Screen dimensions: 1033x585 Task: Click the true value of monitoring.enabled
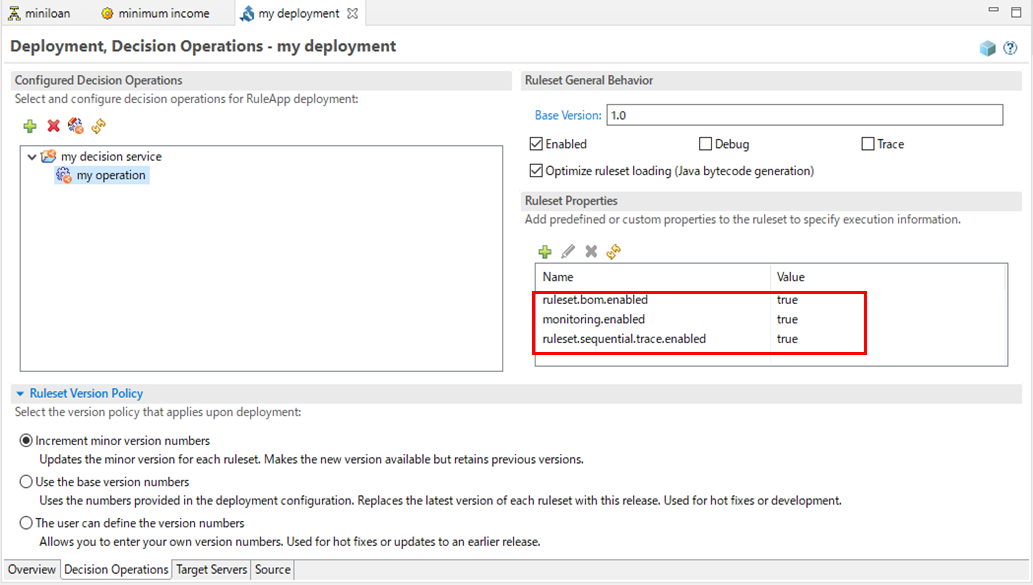(787, 320)
